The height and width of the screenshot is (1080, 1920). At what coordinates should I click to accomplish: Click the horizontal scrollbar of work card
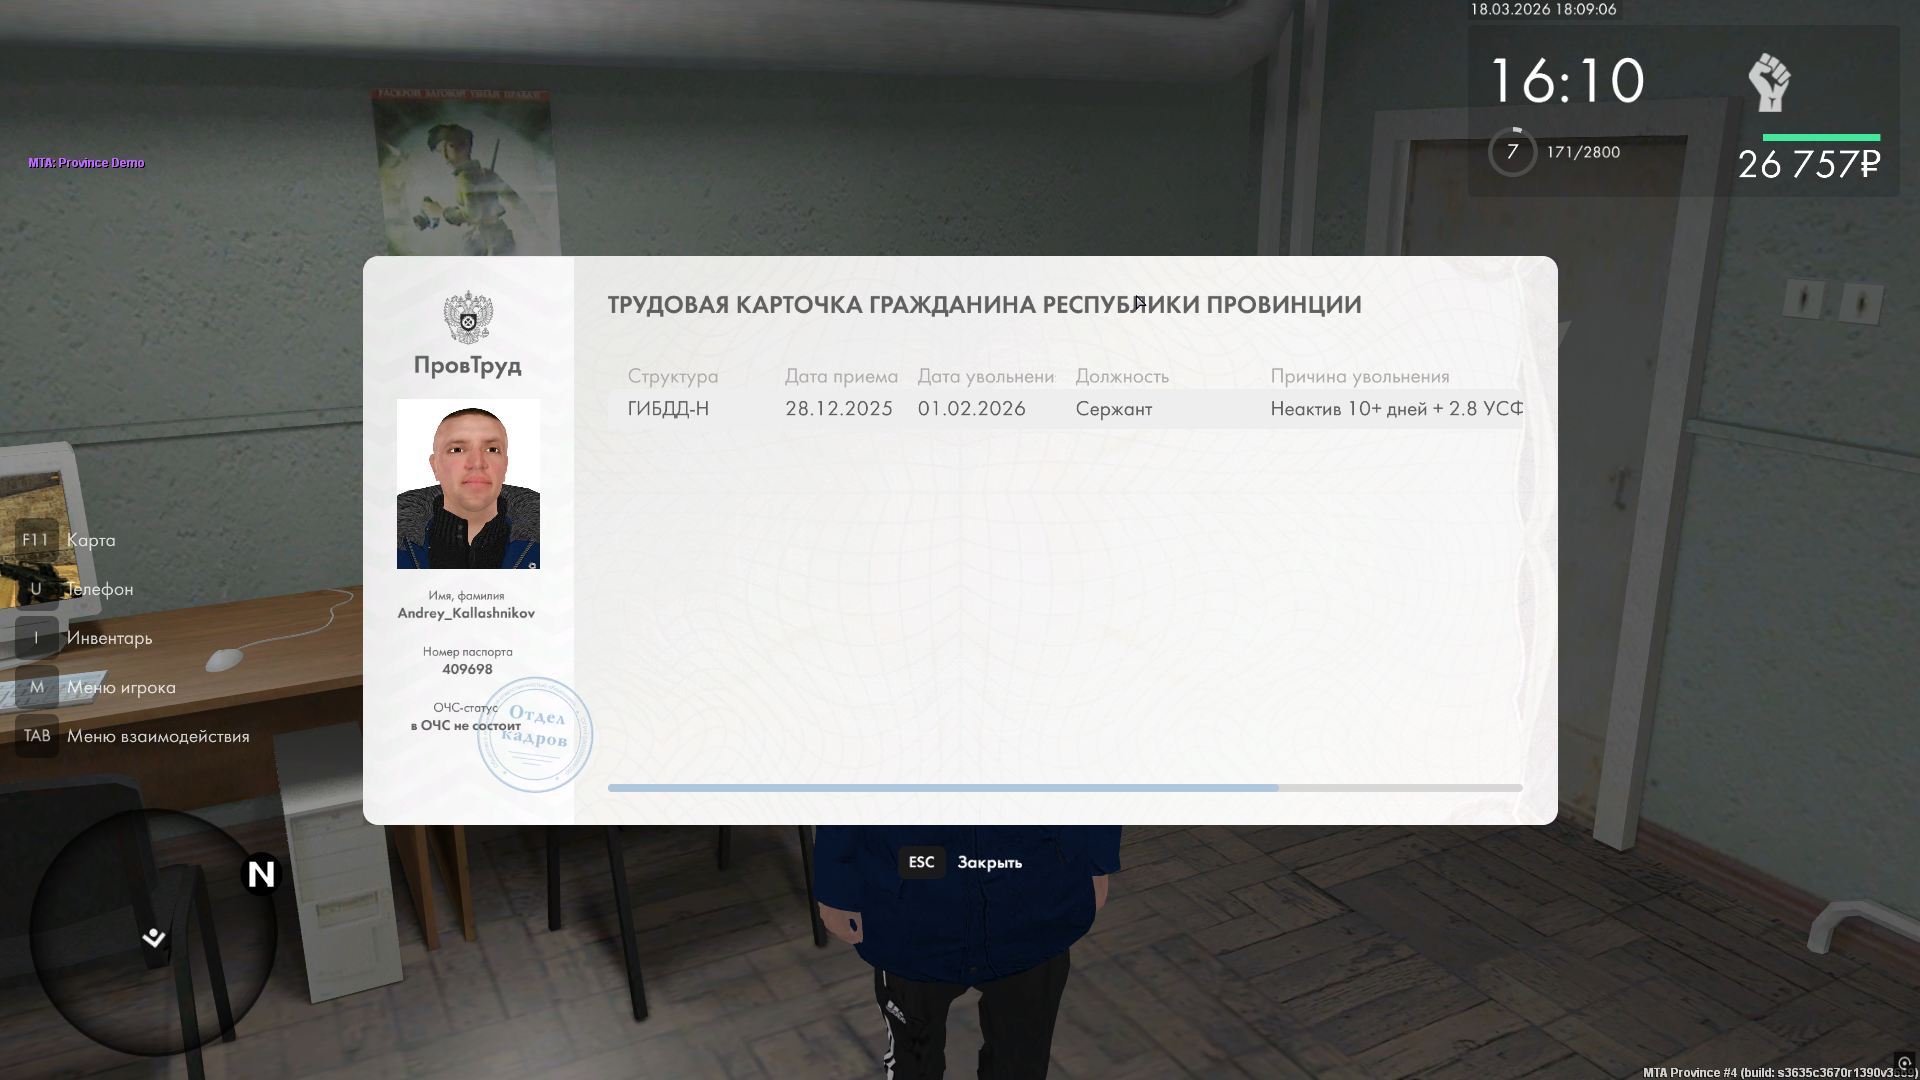pos(942,788)
